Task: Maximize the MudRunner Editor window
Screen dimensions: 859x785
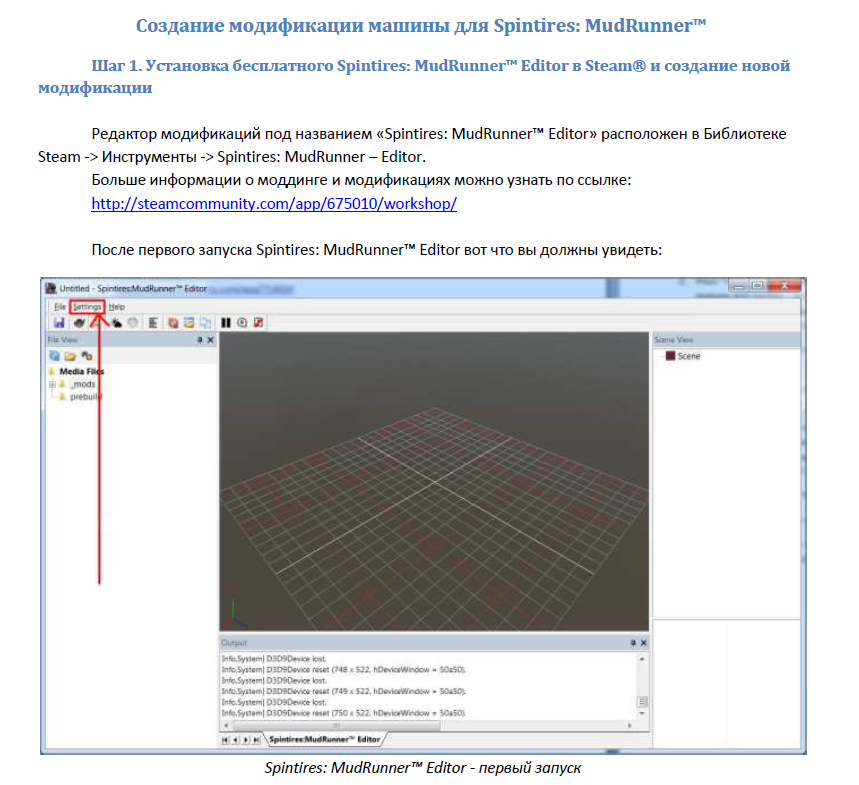Action: (x=757, y=285)
